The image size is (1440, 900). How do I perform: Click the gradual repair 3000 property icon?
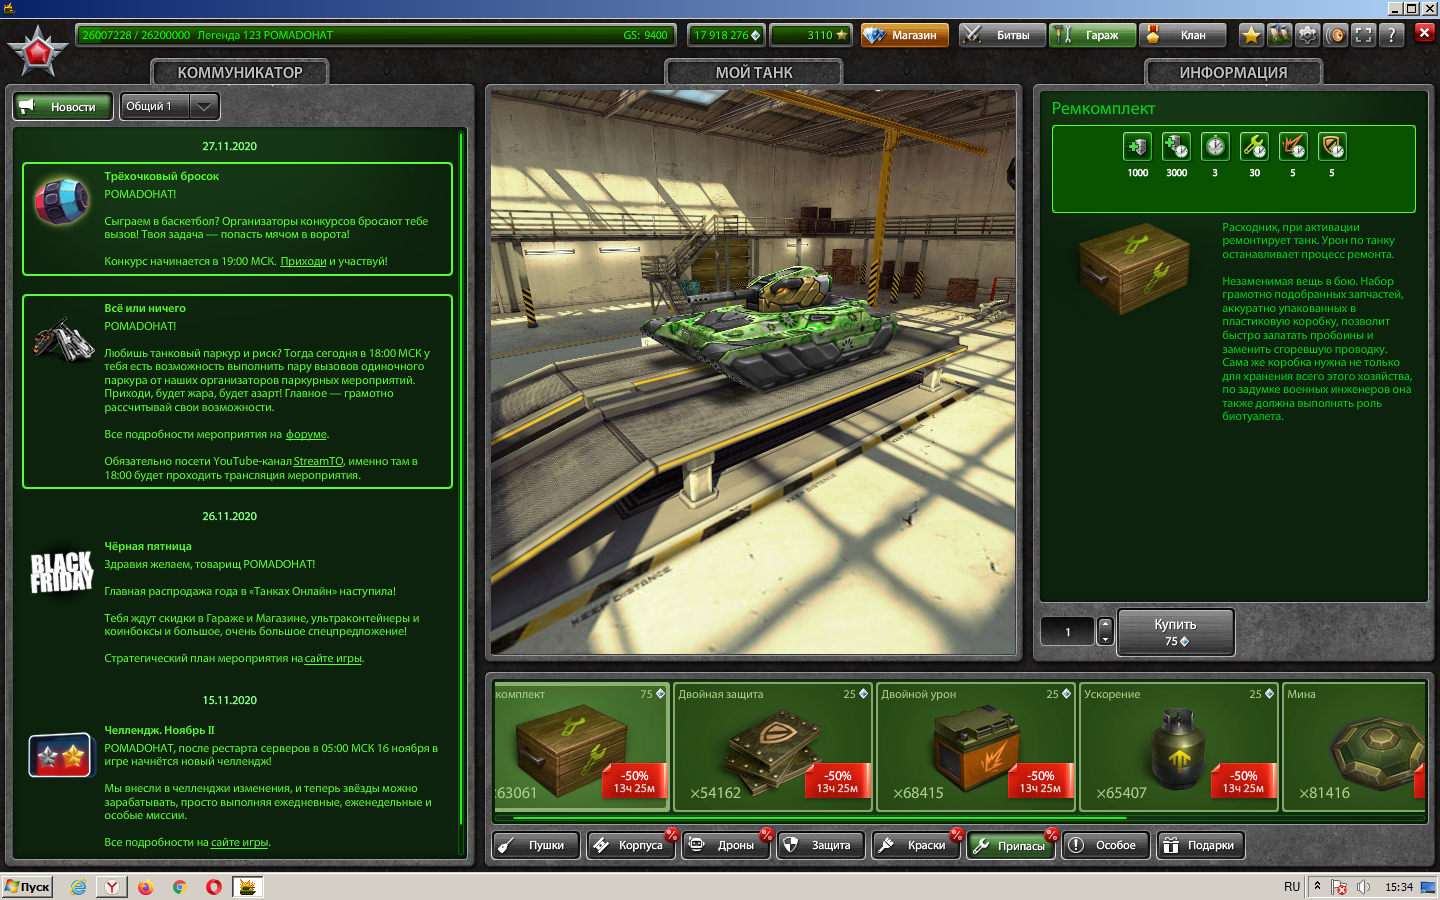tap(1176, 147)
